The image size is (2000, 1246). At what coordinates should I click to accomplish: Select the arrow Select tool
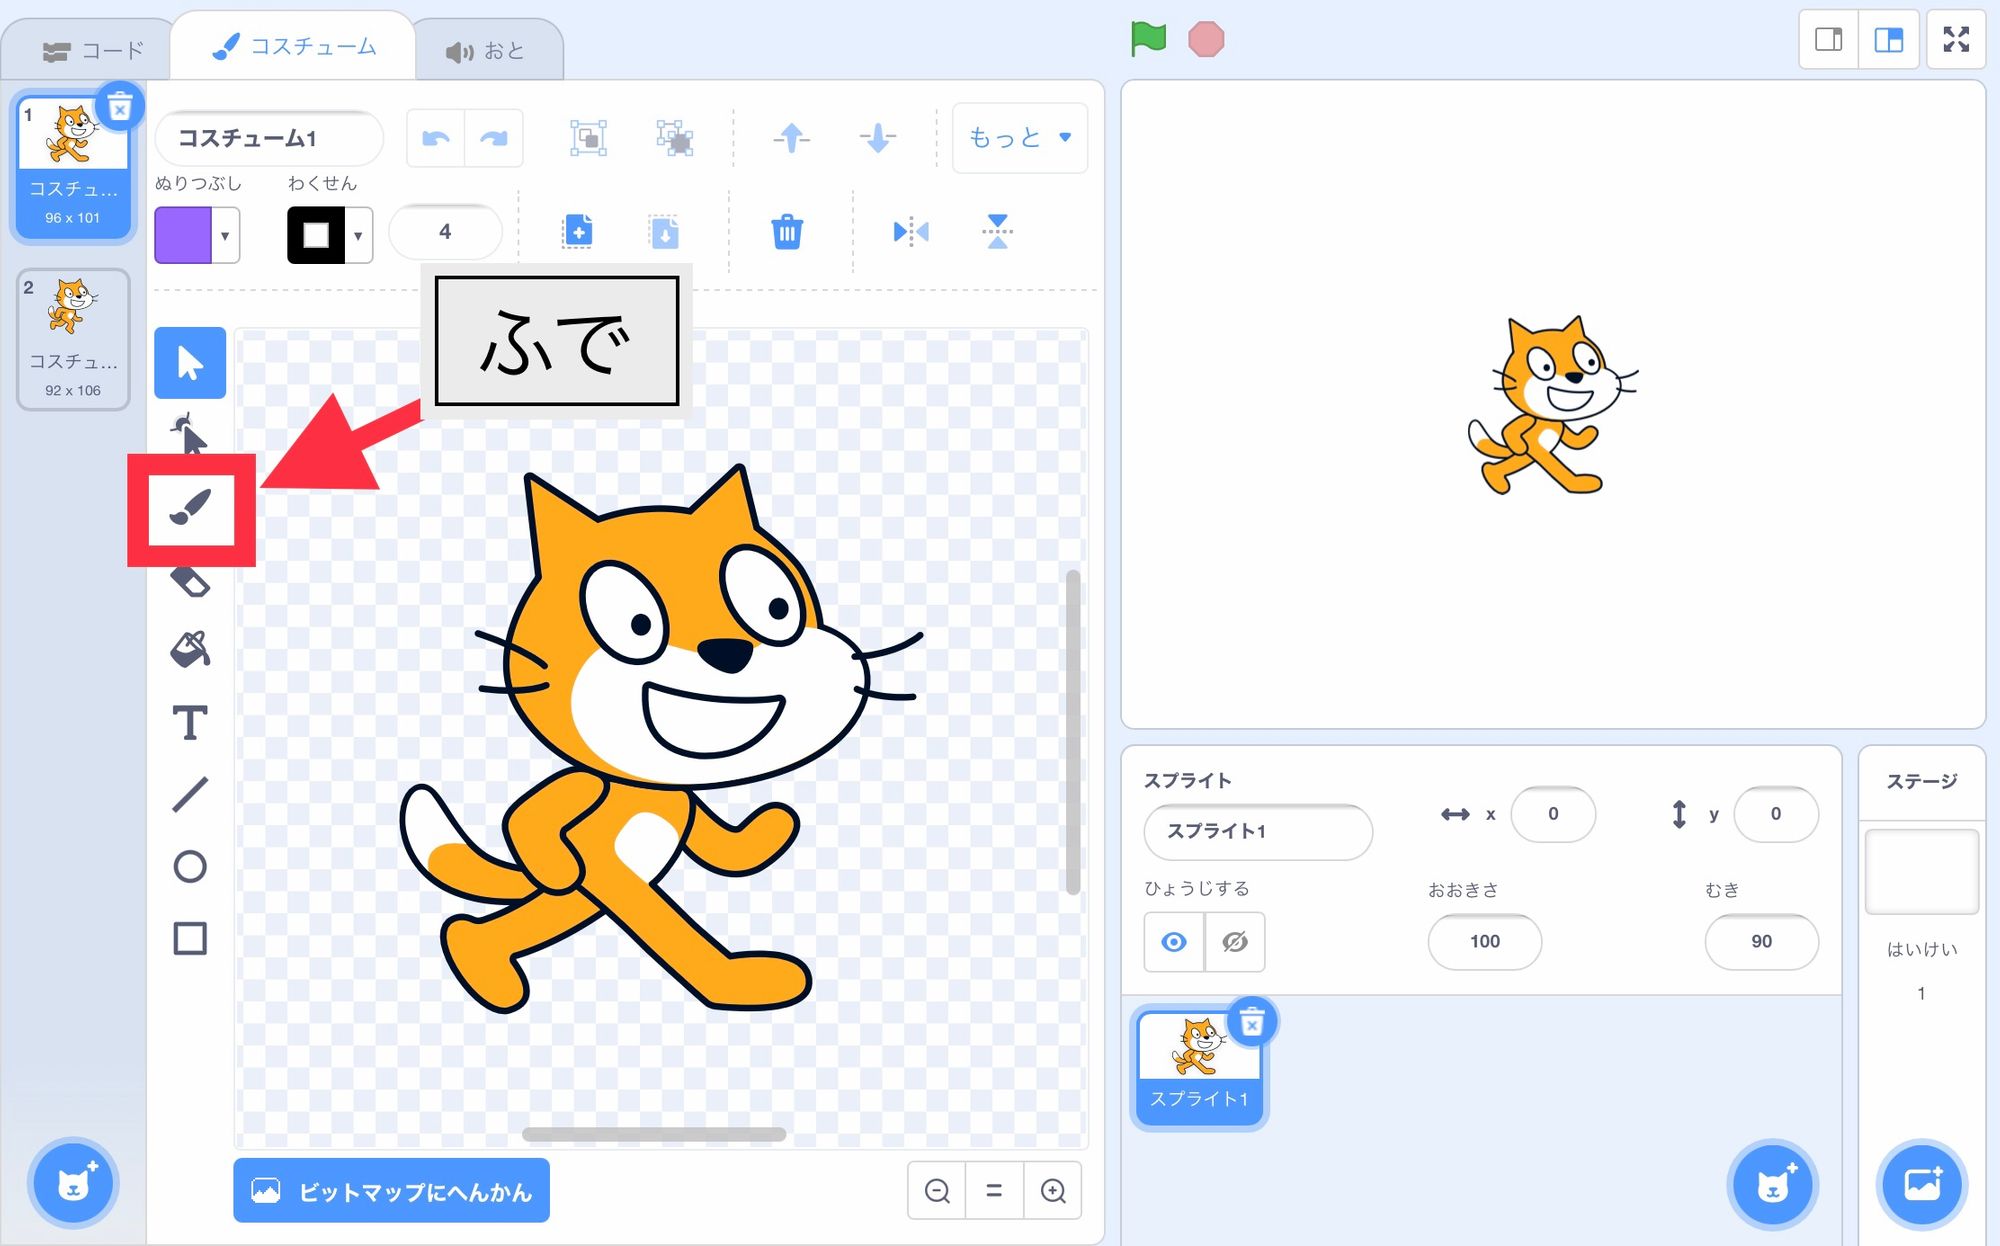190,363
